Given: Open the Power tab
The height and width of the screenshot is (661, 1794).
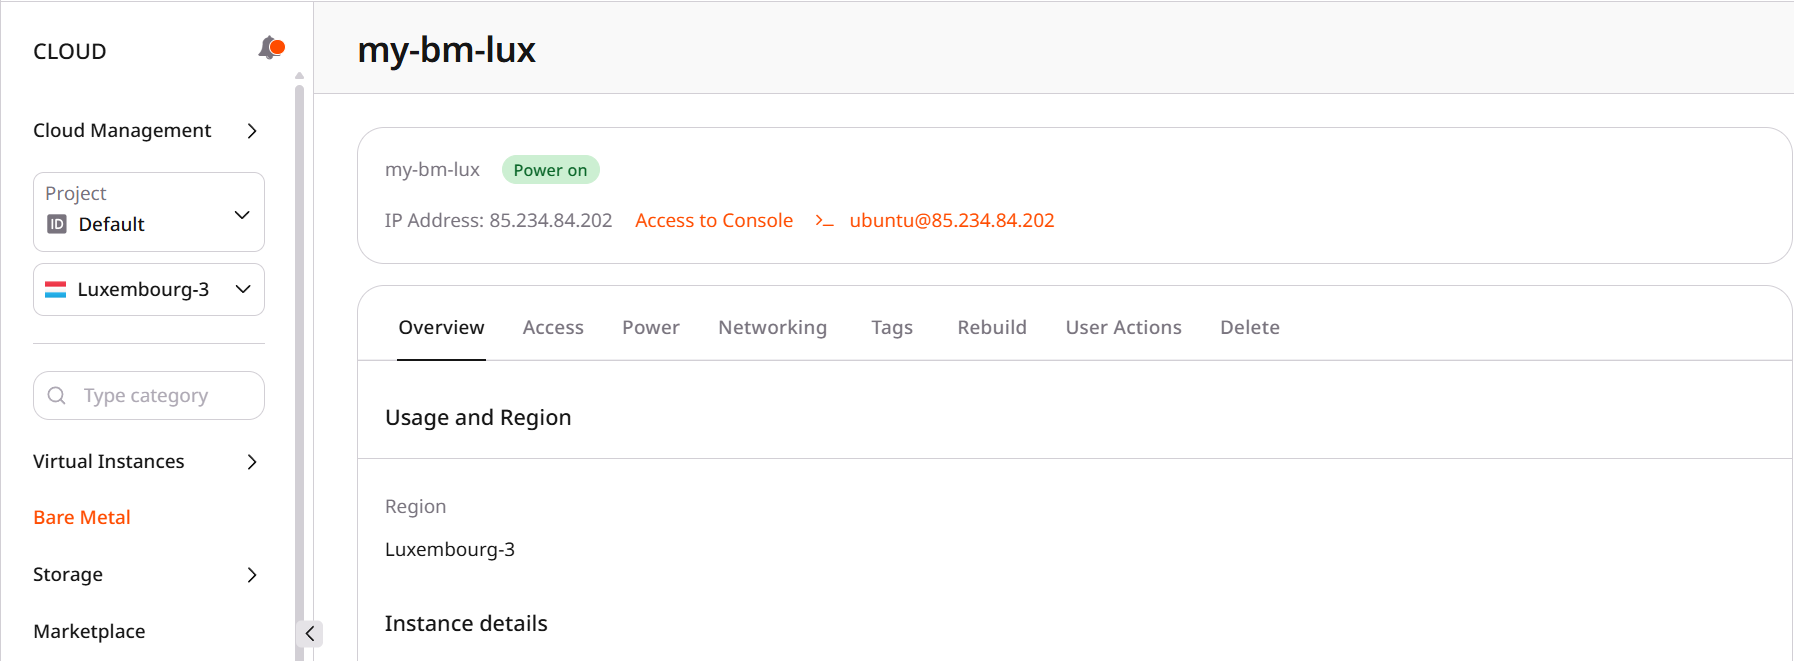Looking at the screenshot, I should pos(651,328).
